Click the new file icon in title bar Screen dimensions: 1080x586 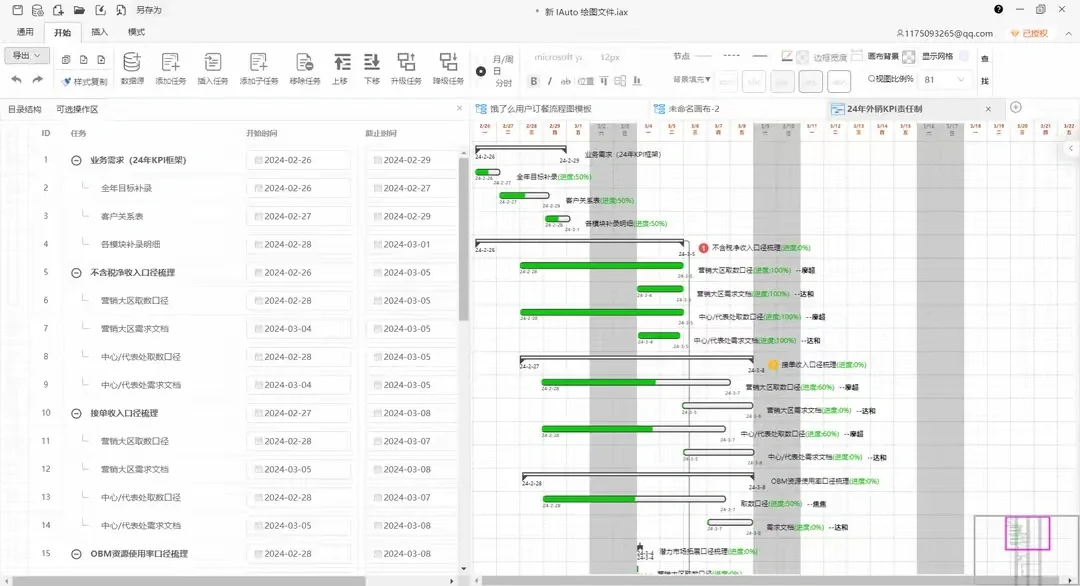(59, 10)
